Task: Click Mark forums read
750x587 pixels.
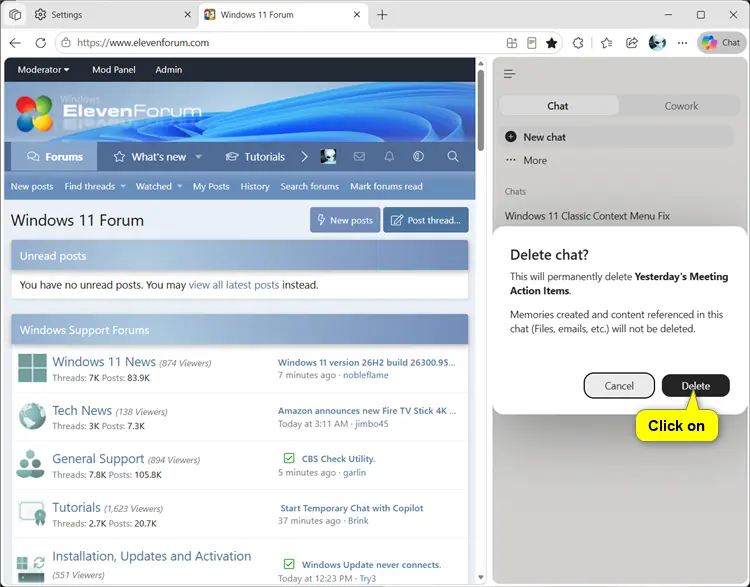Action: [x=386, y=187]
